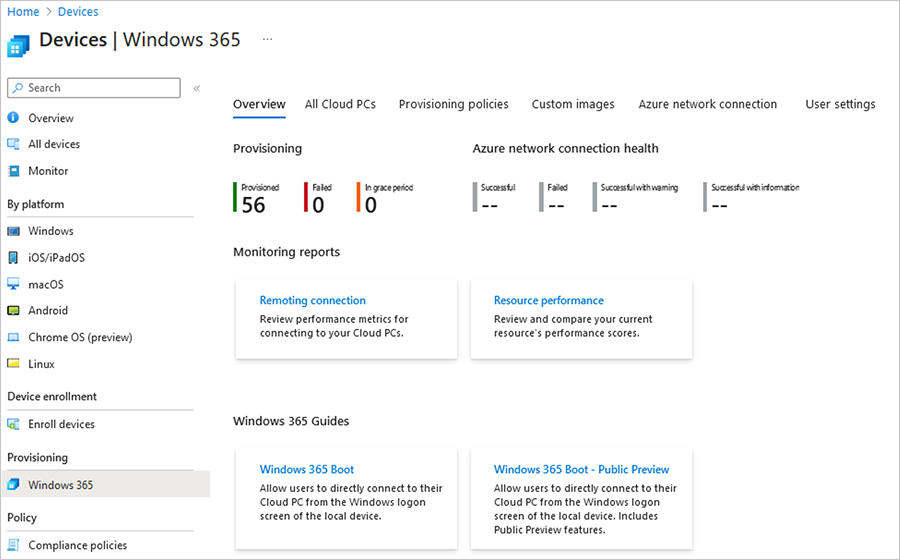Image resolution: width=900 pixels, height=560 pixels.
Task: Open the ellipsis more options menu
Action: [x=267, y=39]
